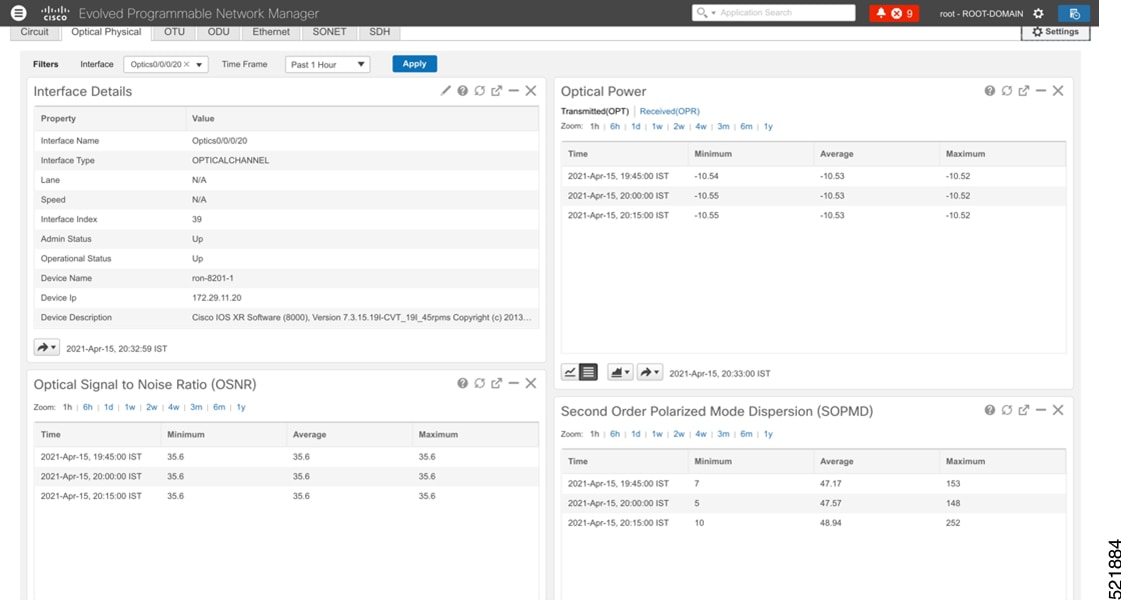The height and width of the screenshot is (600, 1121).
Task: Open the Settings button
Action: [x=1055, y=32]
